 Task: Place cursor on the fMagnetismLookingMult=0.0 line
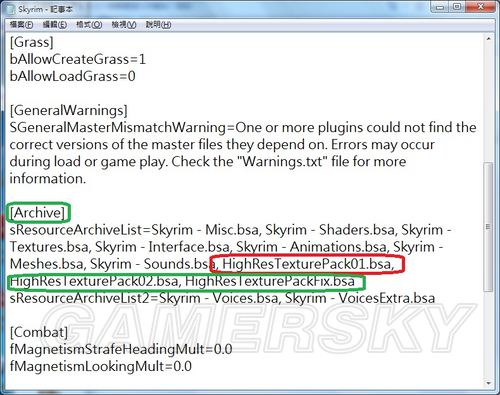click(101, 366)
